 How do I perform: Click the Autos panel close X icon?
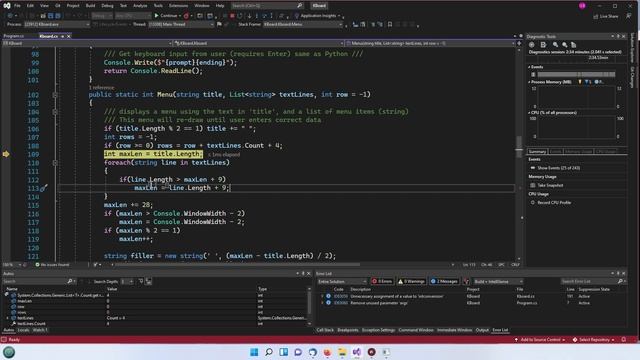coord(309,273)
